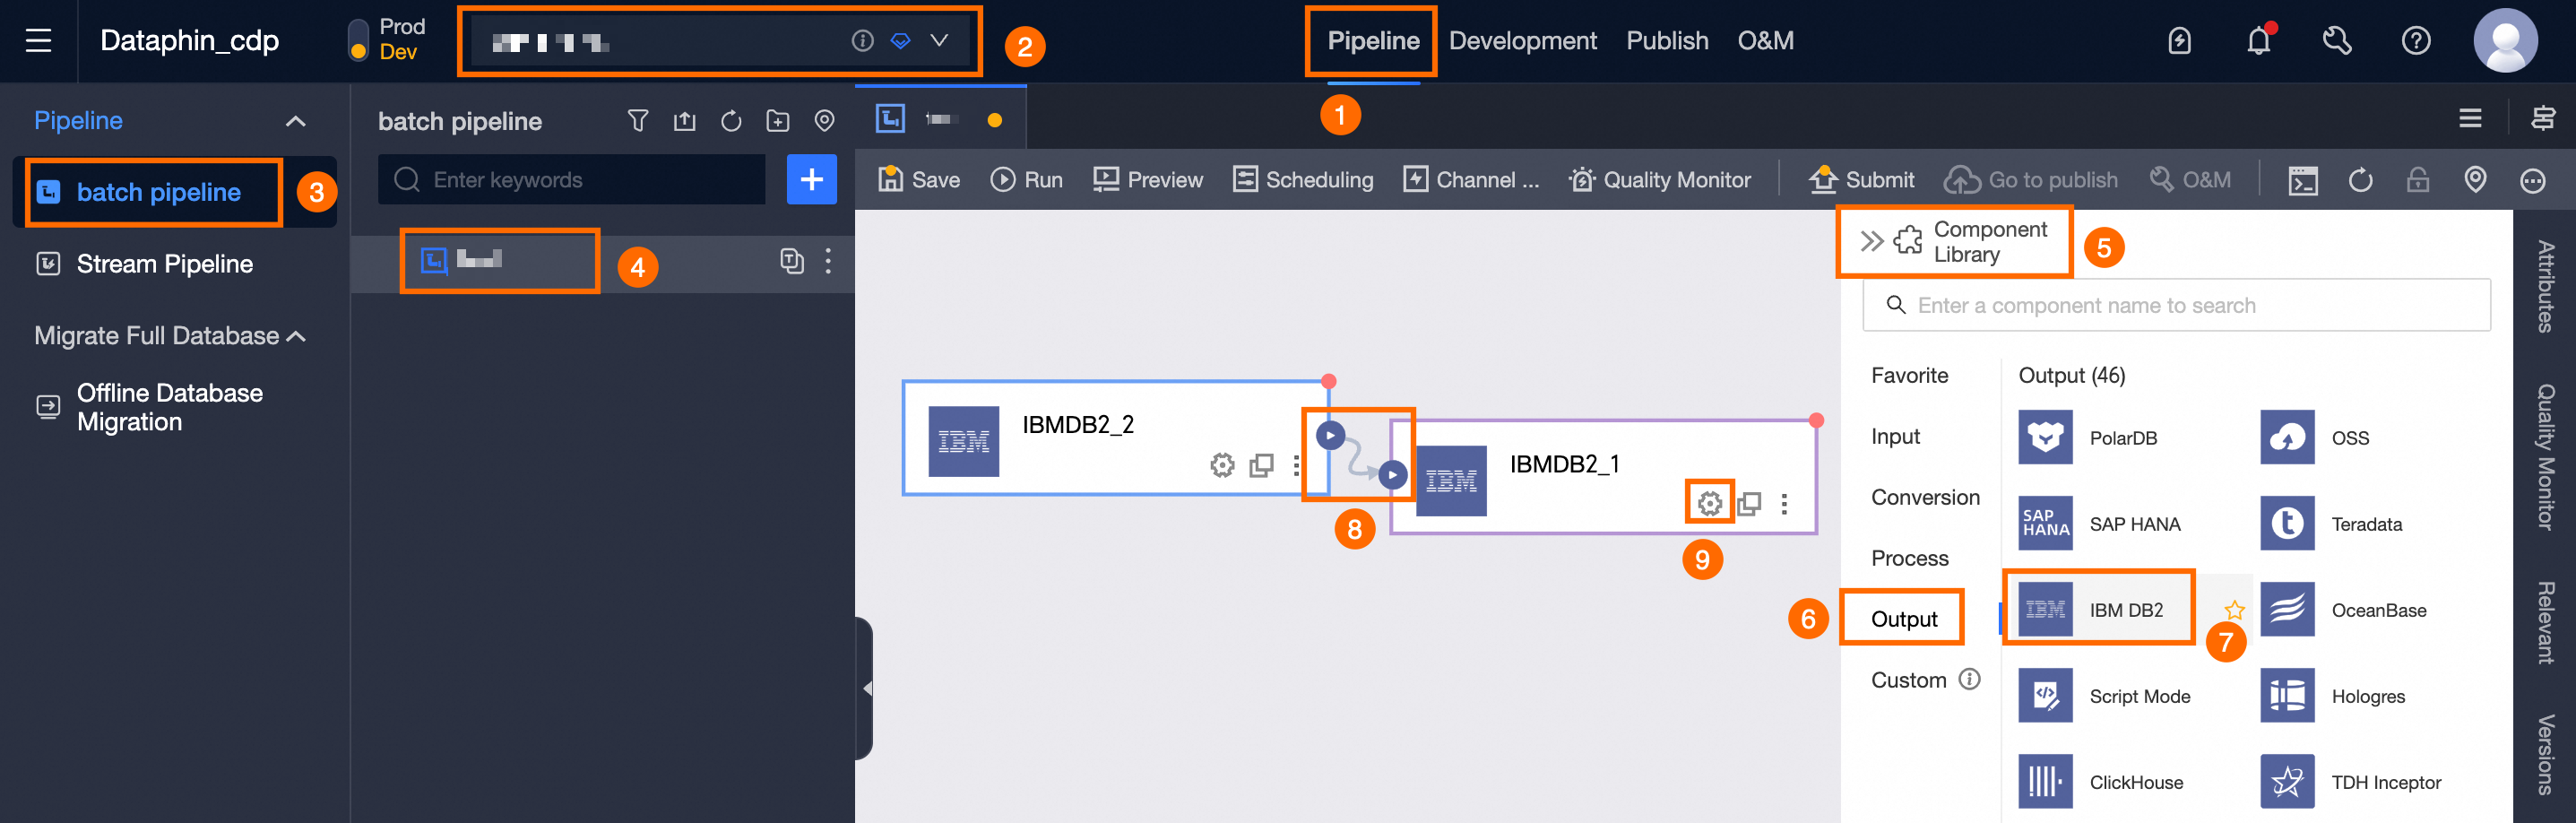Screen dimensions: 2576x823
Task: Collapse the left panel with the handle arrow
Action: click(866, 688)
